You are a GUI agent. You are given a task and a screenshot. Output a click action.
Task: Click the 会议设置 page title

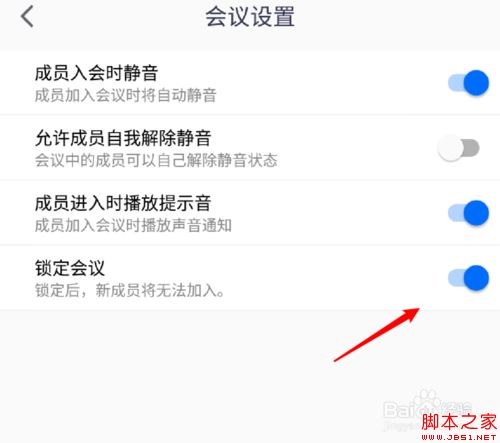click(x=250, y=17)
